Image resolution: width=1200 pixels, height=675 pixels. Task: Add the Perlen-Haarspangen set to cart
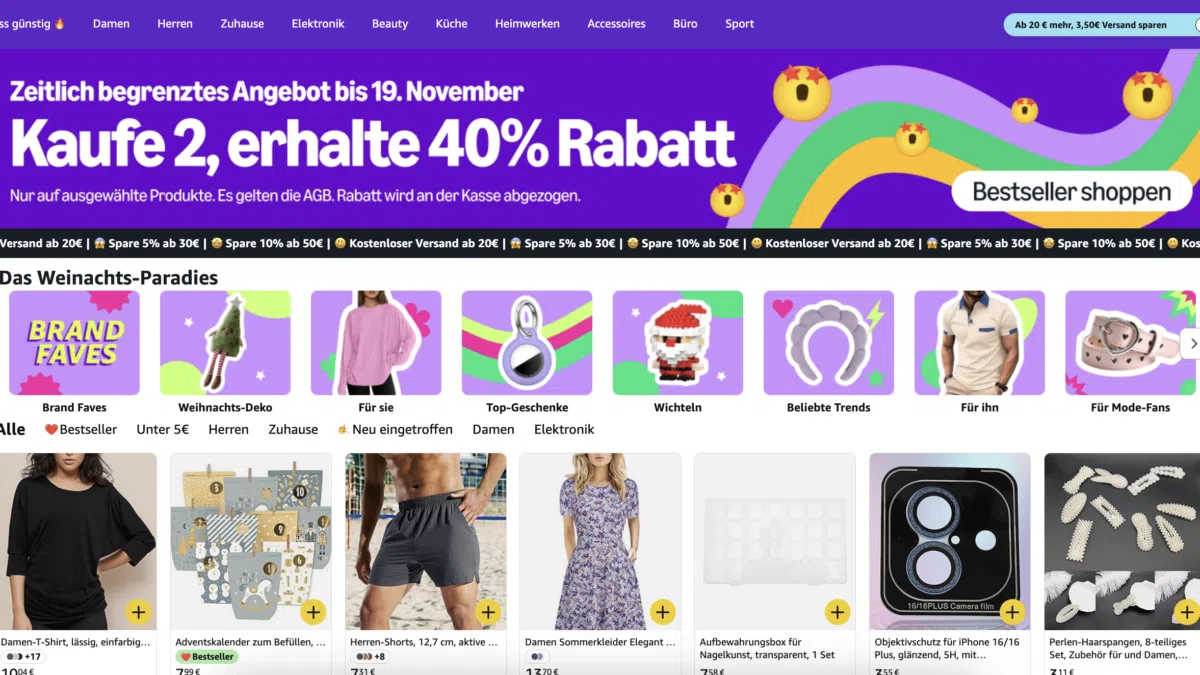(1186, 612)
